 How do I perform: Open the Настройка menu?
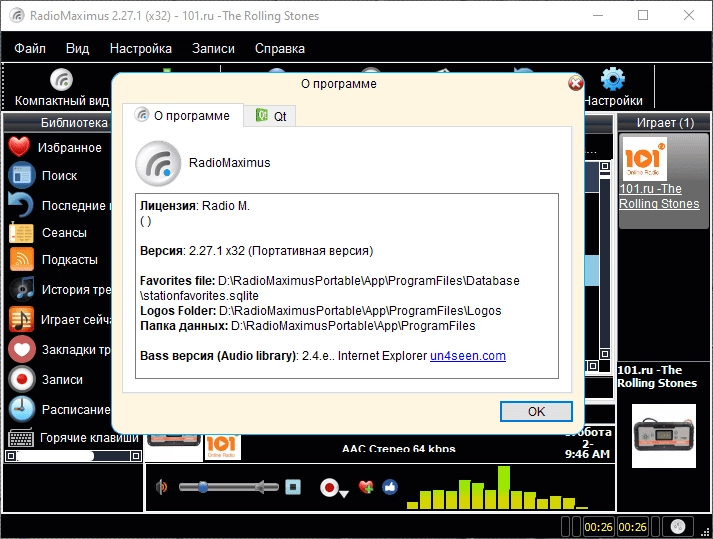tap(141, 48)
